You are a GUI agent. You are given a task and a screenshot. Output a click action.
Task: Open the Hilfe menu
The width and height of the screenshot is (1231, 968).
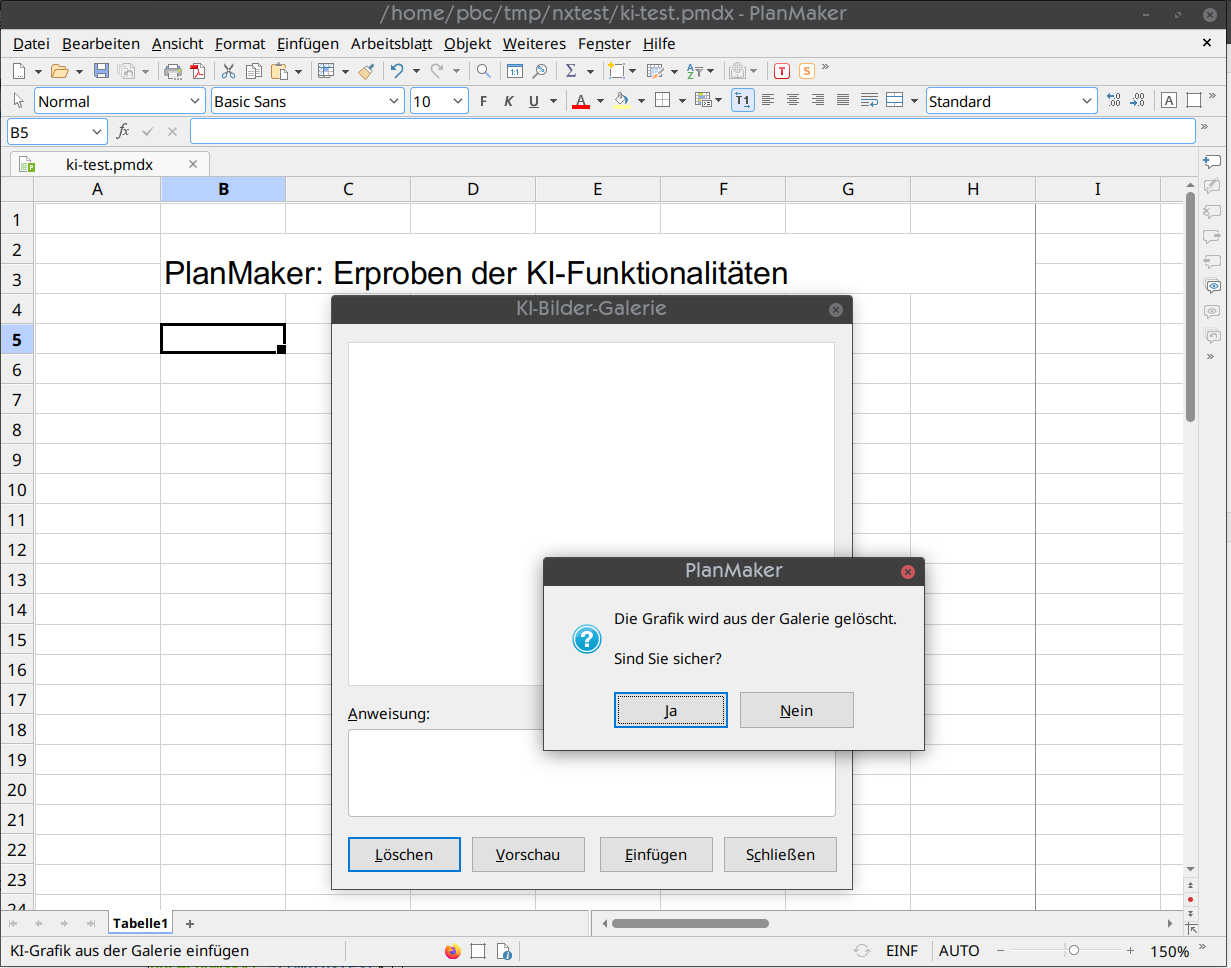click(x=659, y=43)
